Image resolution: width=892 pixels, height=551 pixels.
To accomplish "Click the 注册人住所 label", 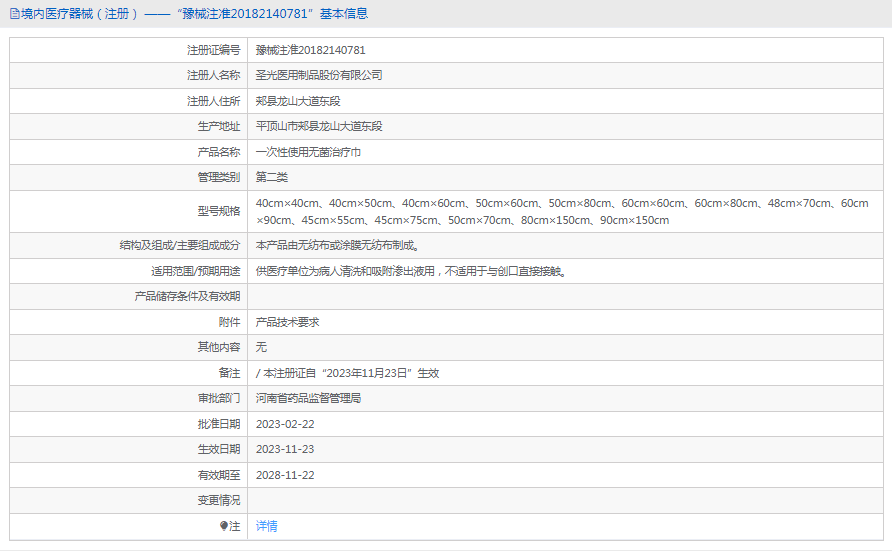I will pyautogui.click(x=213, y=101).
